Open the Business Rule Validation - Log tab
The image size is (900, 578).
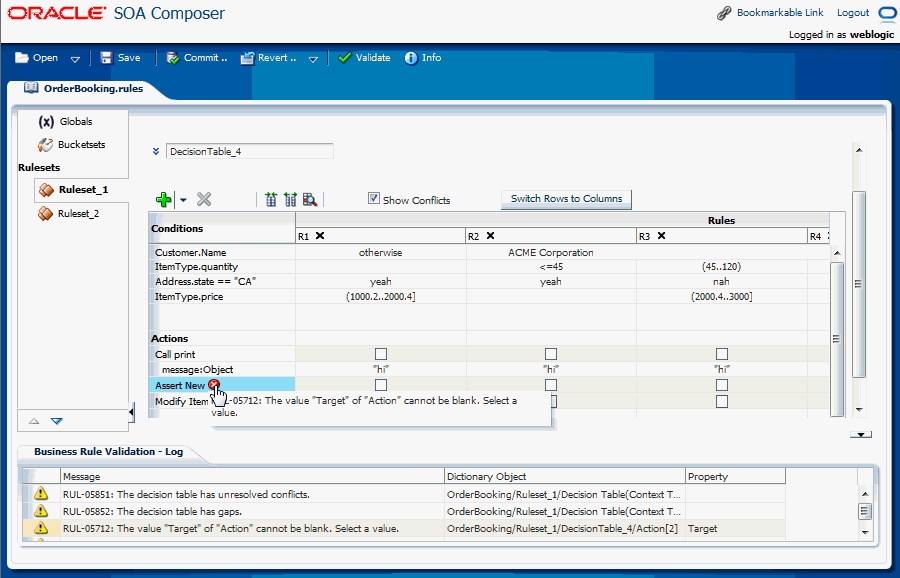click(x=108, y=452)
